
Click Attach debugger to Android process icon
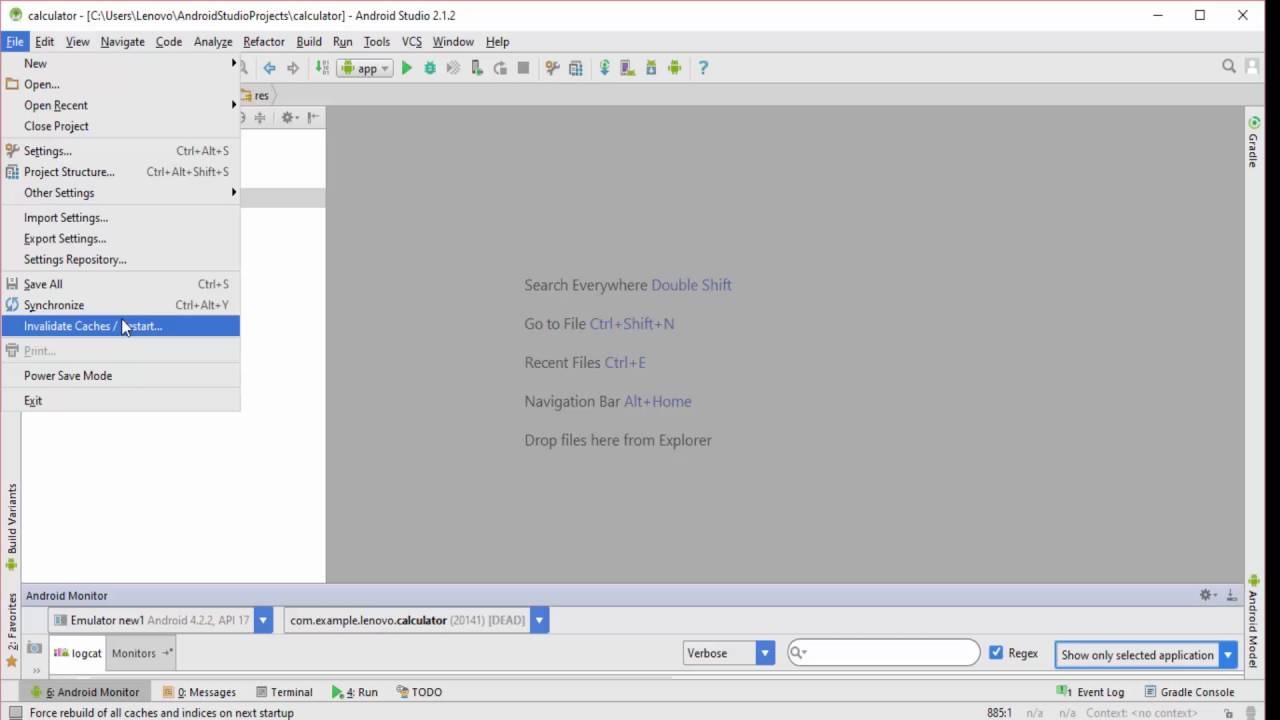477,68
